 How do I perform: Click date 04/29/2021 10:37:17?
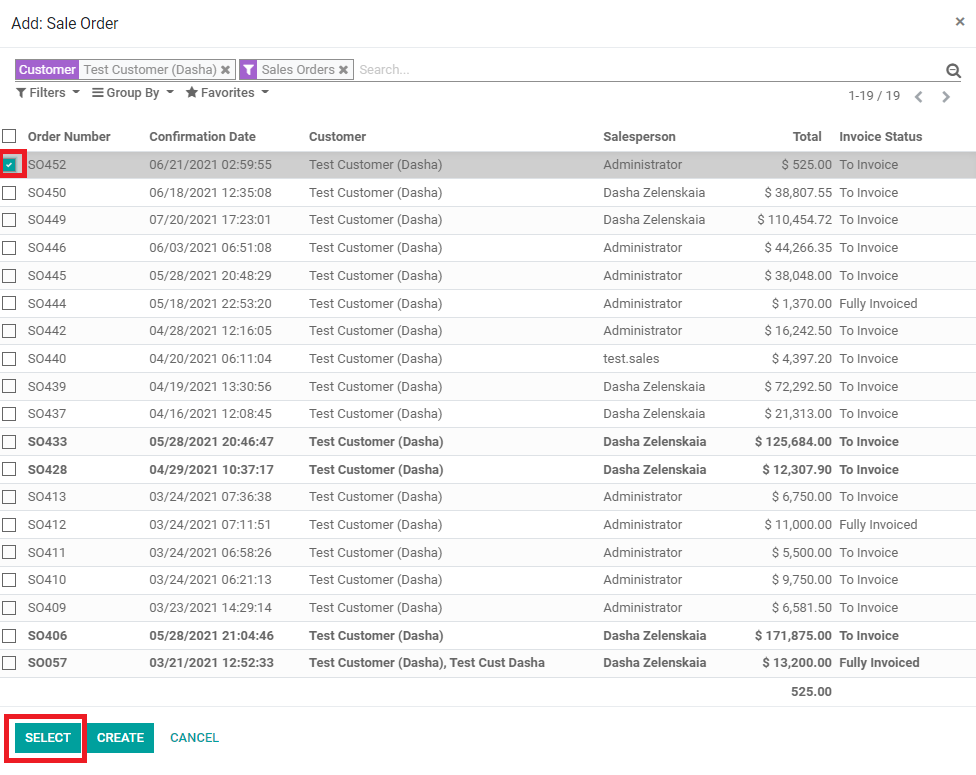[212, 469]
